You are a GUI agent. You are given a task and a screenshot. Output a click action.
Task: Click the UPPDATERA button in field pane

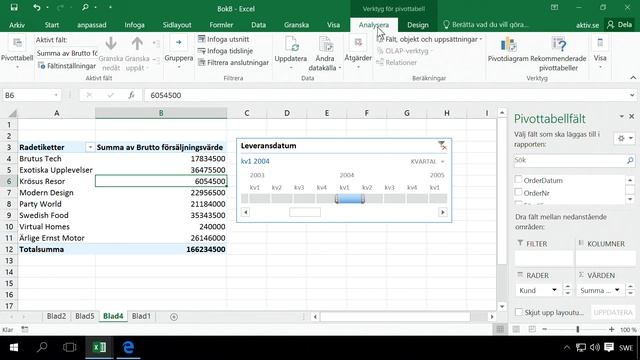(613, 312)
